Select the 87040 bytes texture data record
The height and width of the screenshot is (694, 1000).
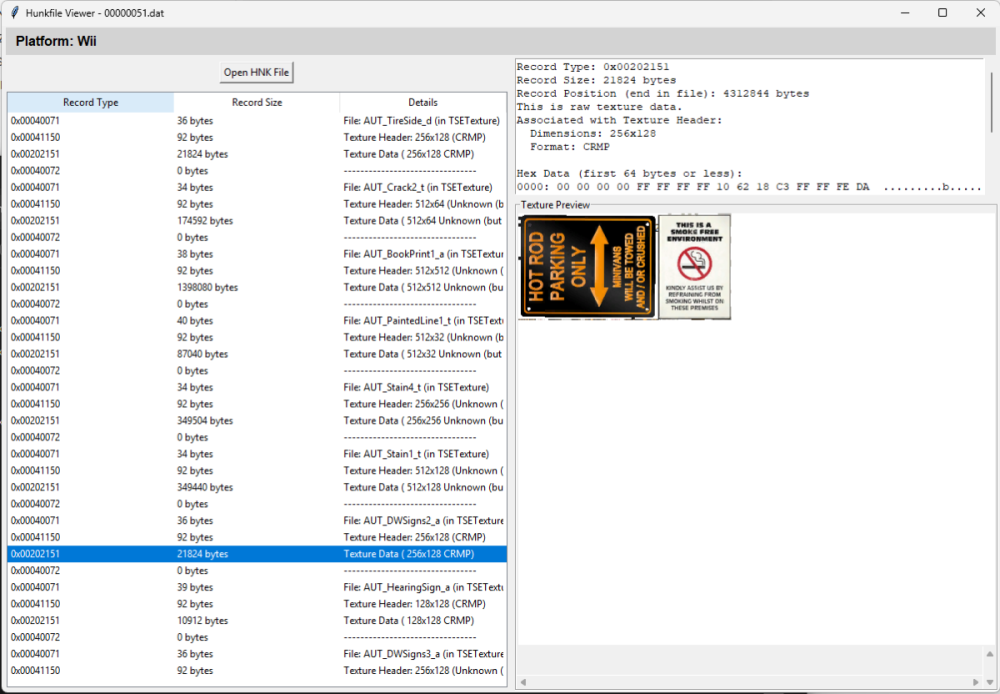[256, 354]
